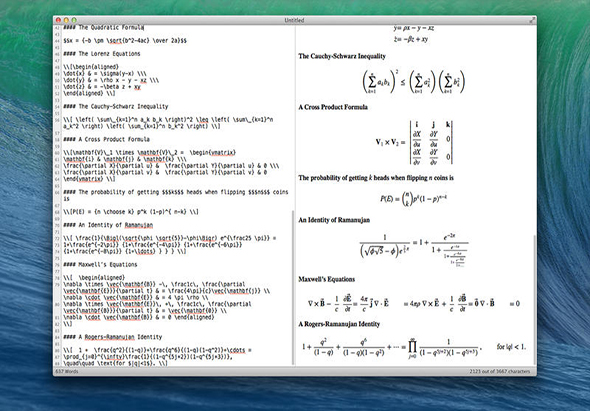Zoom the window with the green button

tap(74, 20)
